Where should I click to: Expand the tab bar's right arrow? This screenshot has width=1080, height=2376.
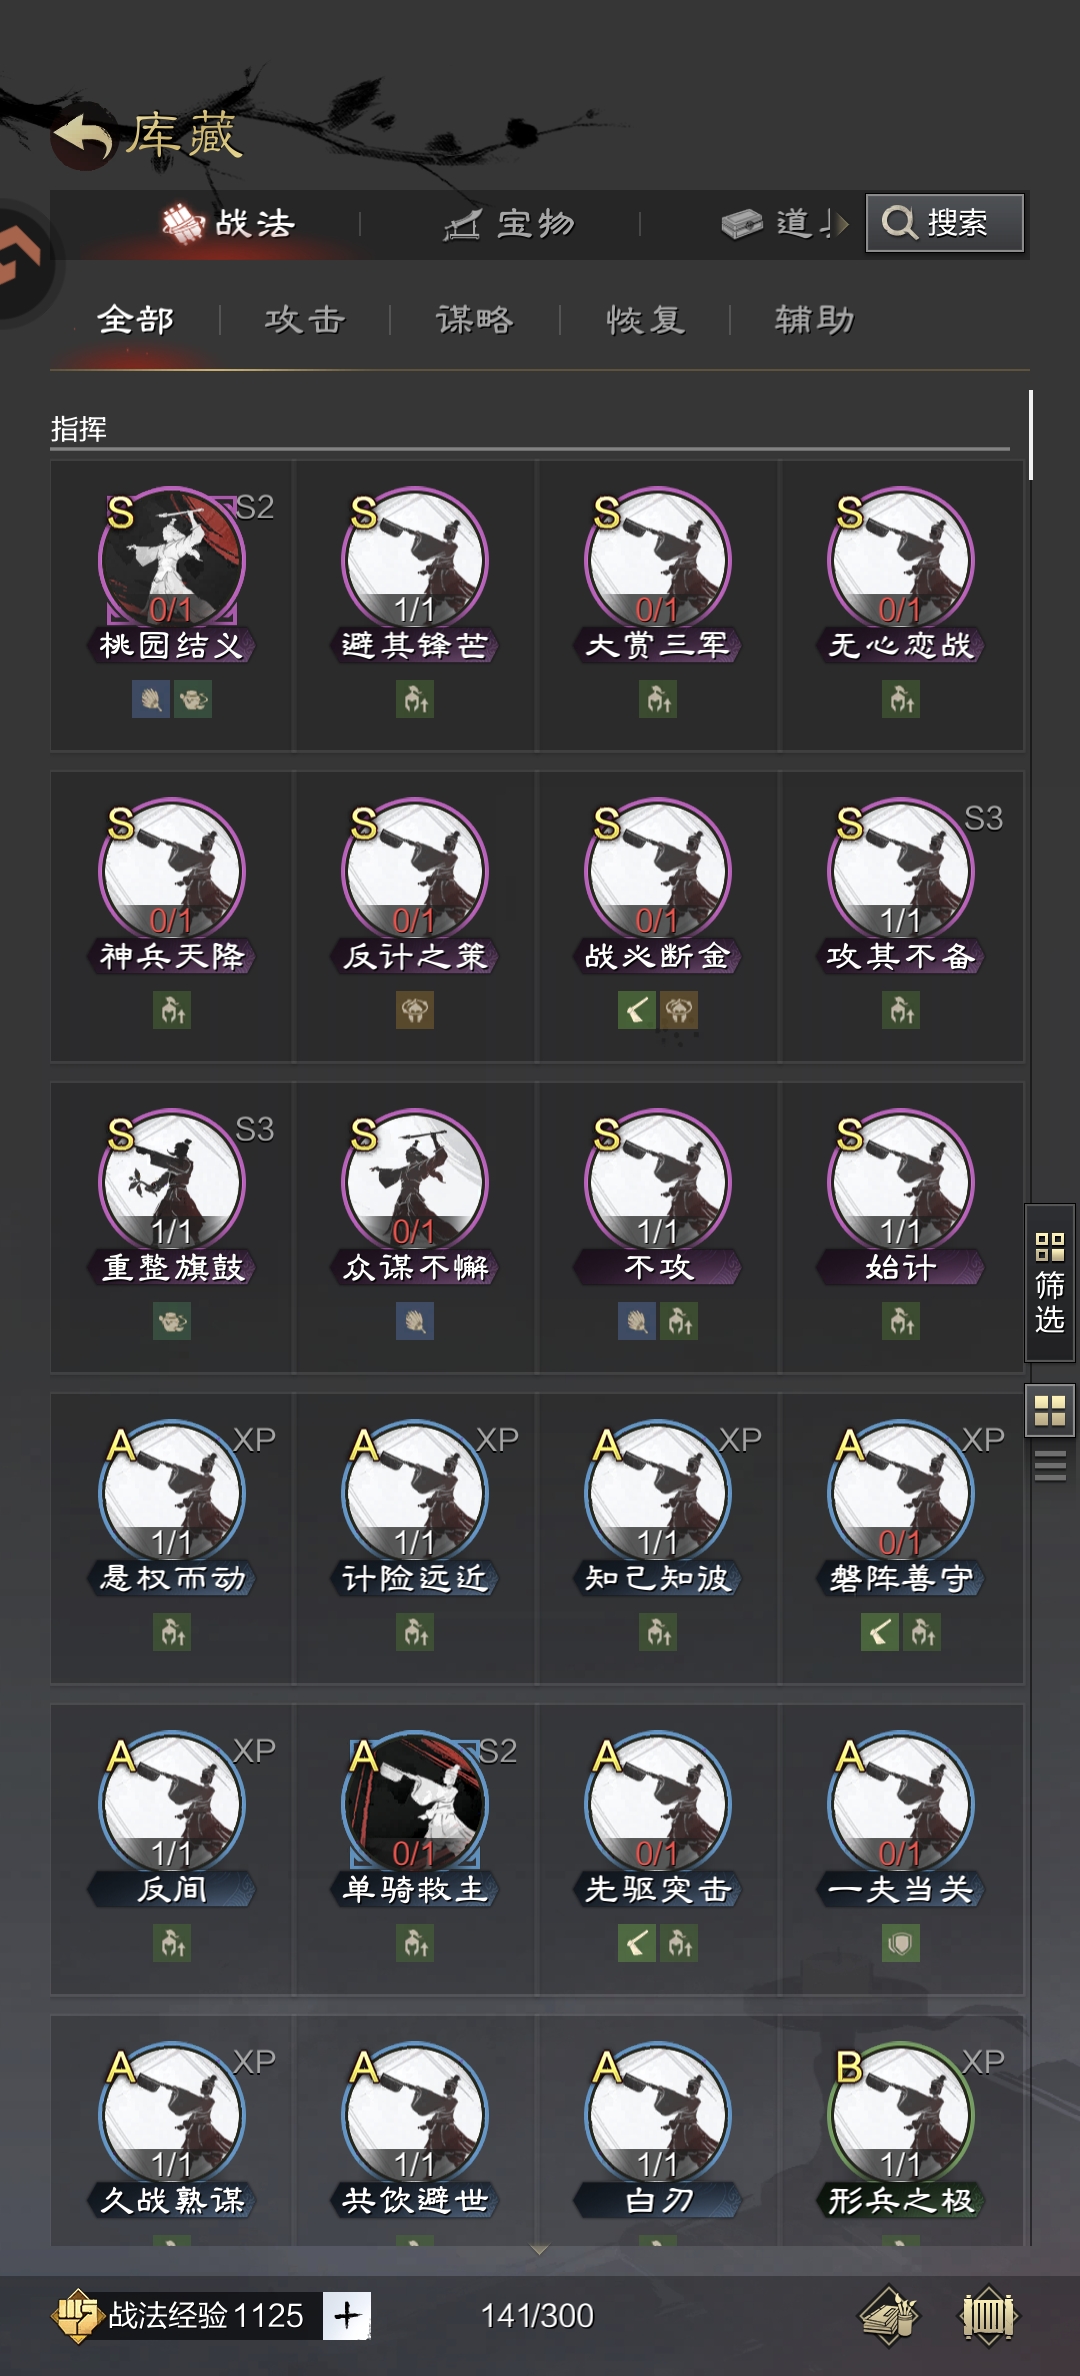(841, 224)
